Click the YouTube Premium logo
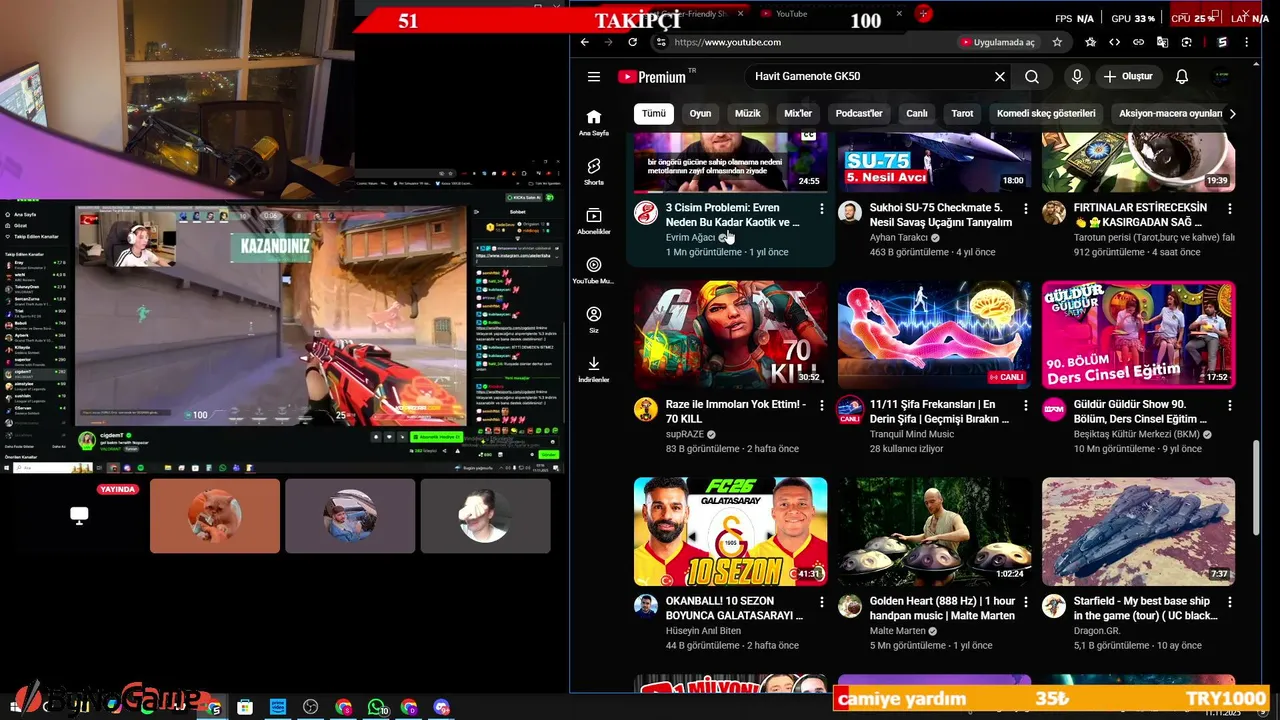Screen dimensions: 1280x720 pos(651,77)
